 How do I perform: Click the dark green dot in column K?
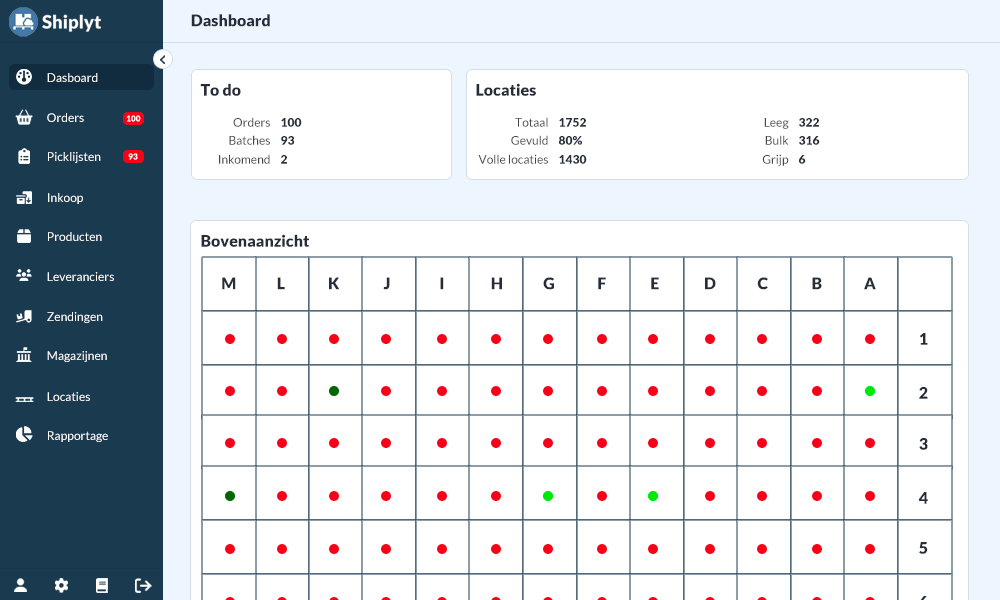pyautogui.click(x=334, y=391)
